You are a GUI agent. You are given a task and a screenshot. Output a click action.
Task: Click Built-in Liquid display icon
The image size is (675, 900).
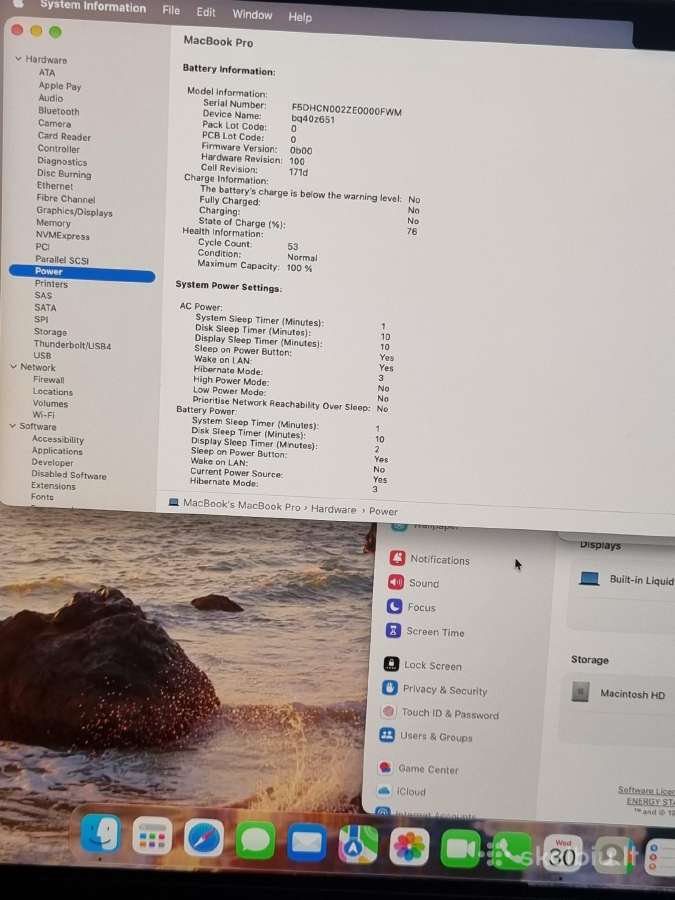[589, 578]
